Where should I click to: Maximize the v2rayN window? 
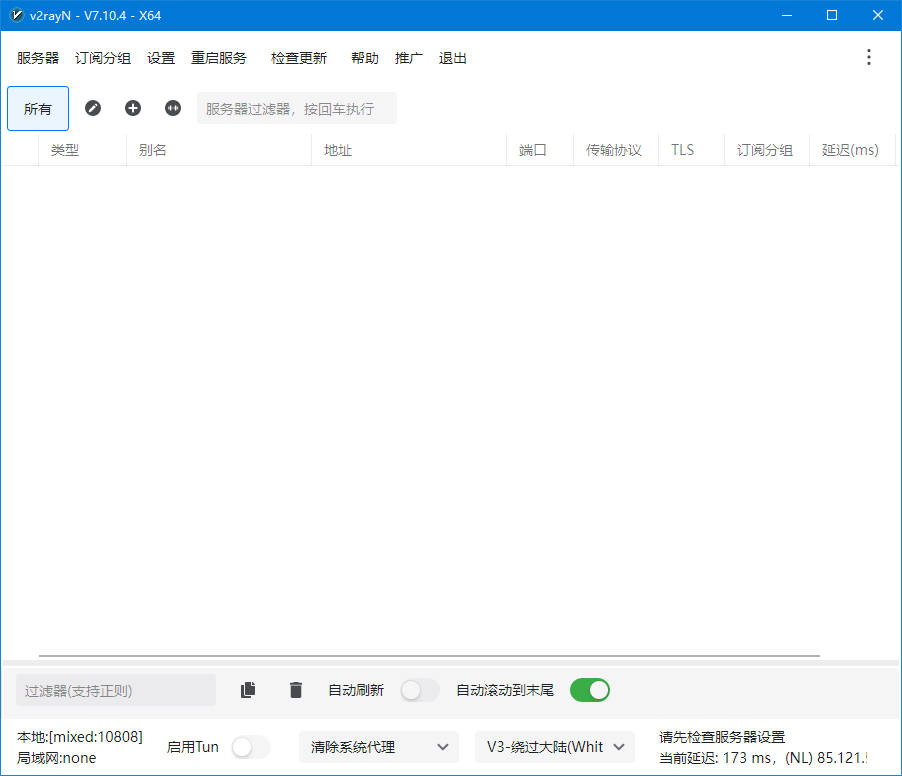pyautogui.click(x=832, y=15)
